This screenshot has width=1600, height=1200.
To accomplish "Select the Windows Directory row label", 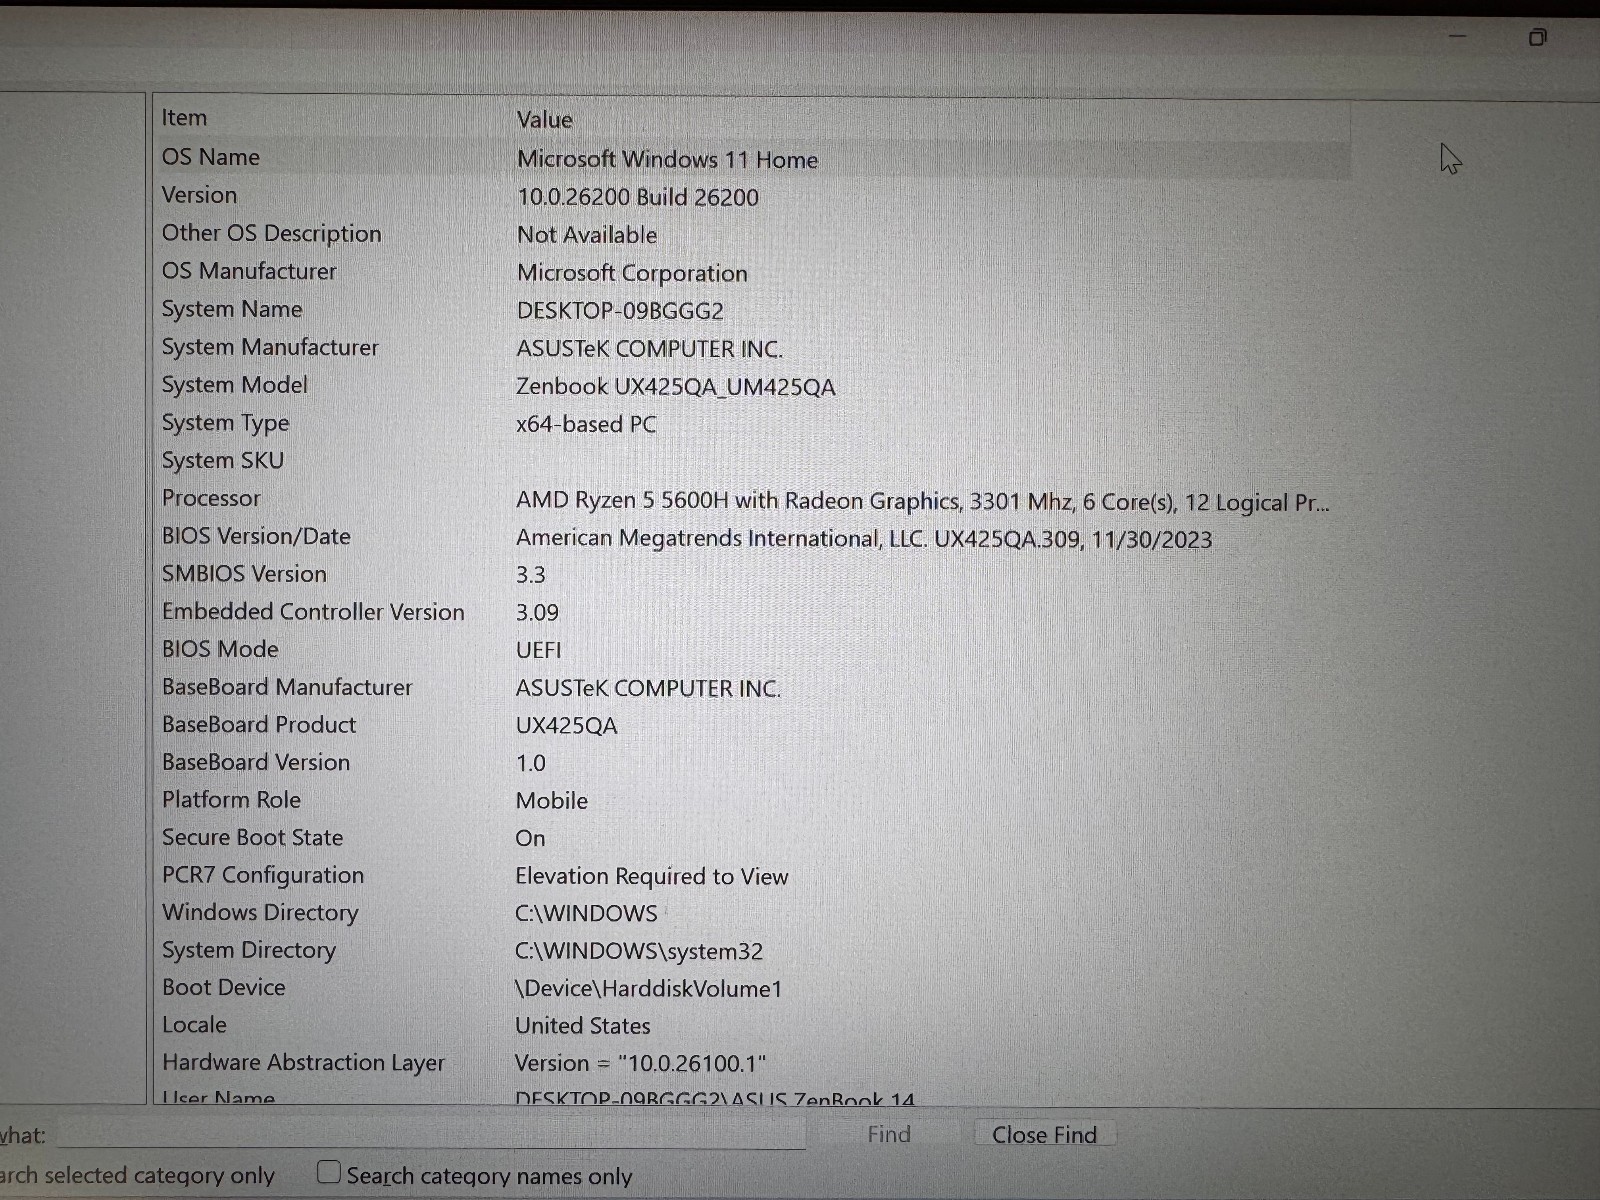I will 260,912.
